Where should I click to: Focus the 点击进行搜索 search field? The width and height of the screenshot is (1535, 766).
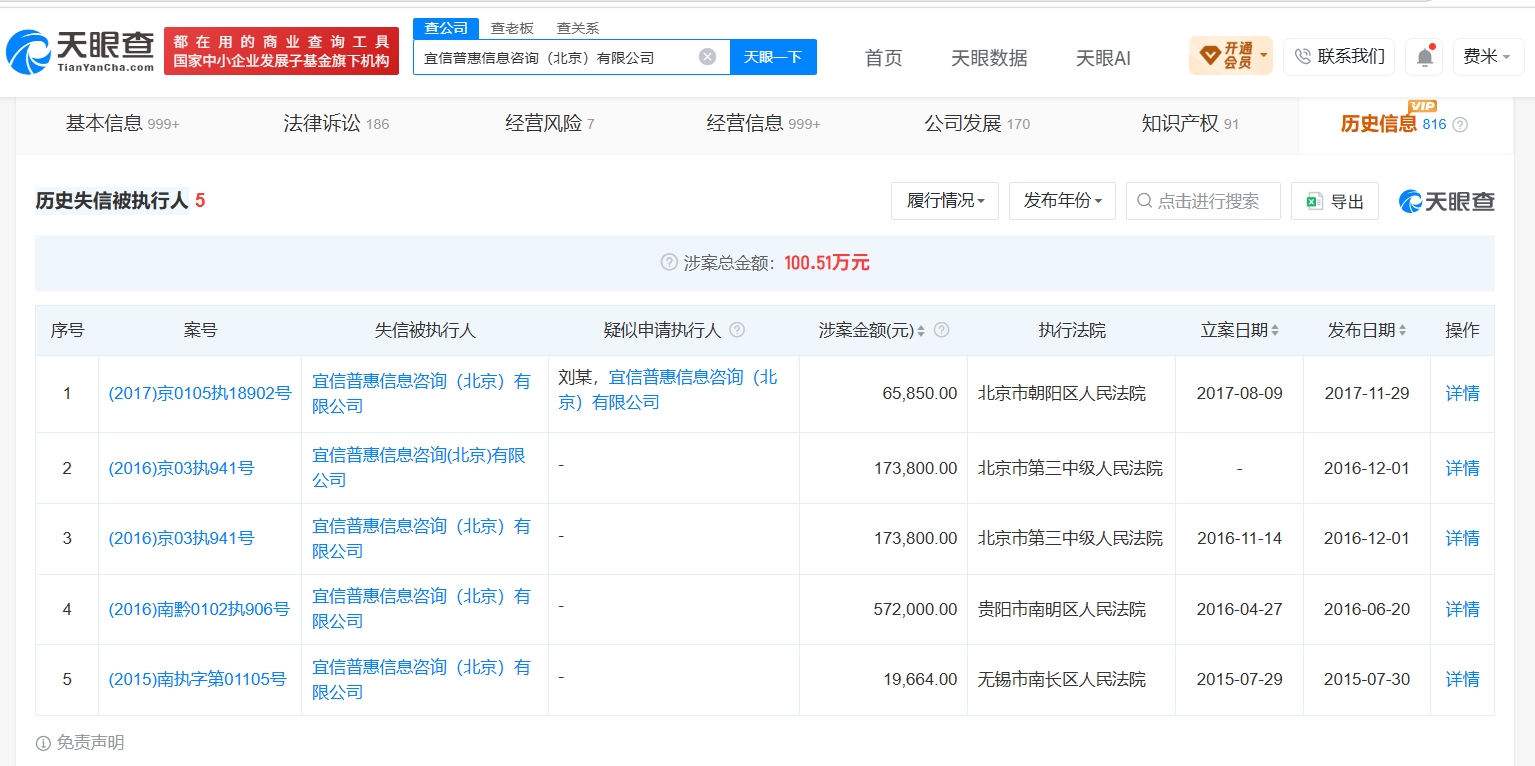(x=1203, y=201)
